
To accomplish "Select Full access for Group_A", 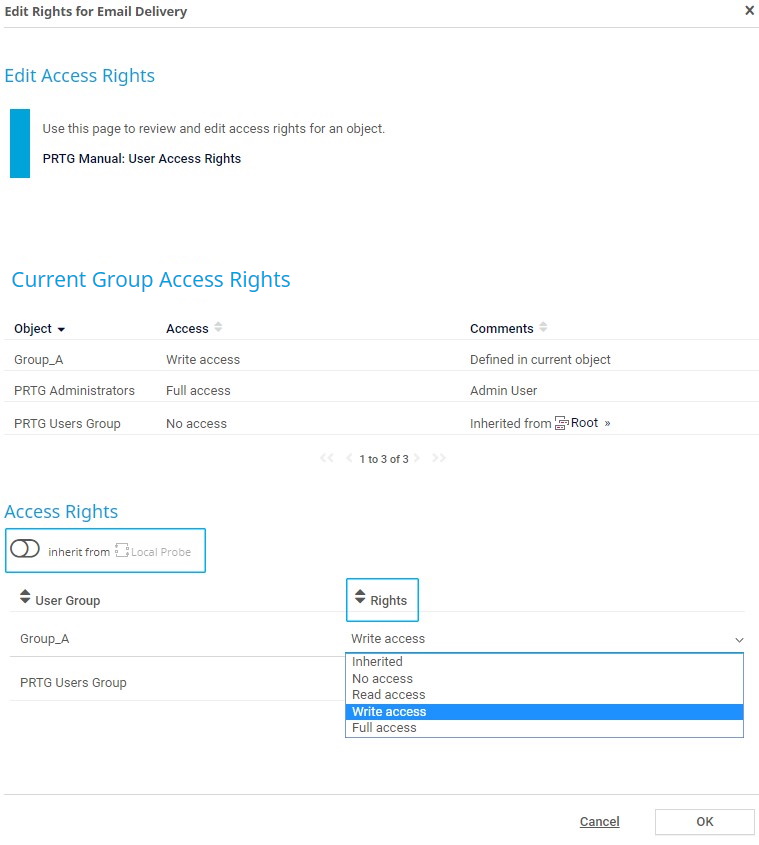I will point(384,728).
